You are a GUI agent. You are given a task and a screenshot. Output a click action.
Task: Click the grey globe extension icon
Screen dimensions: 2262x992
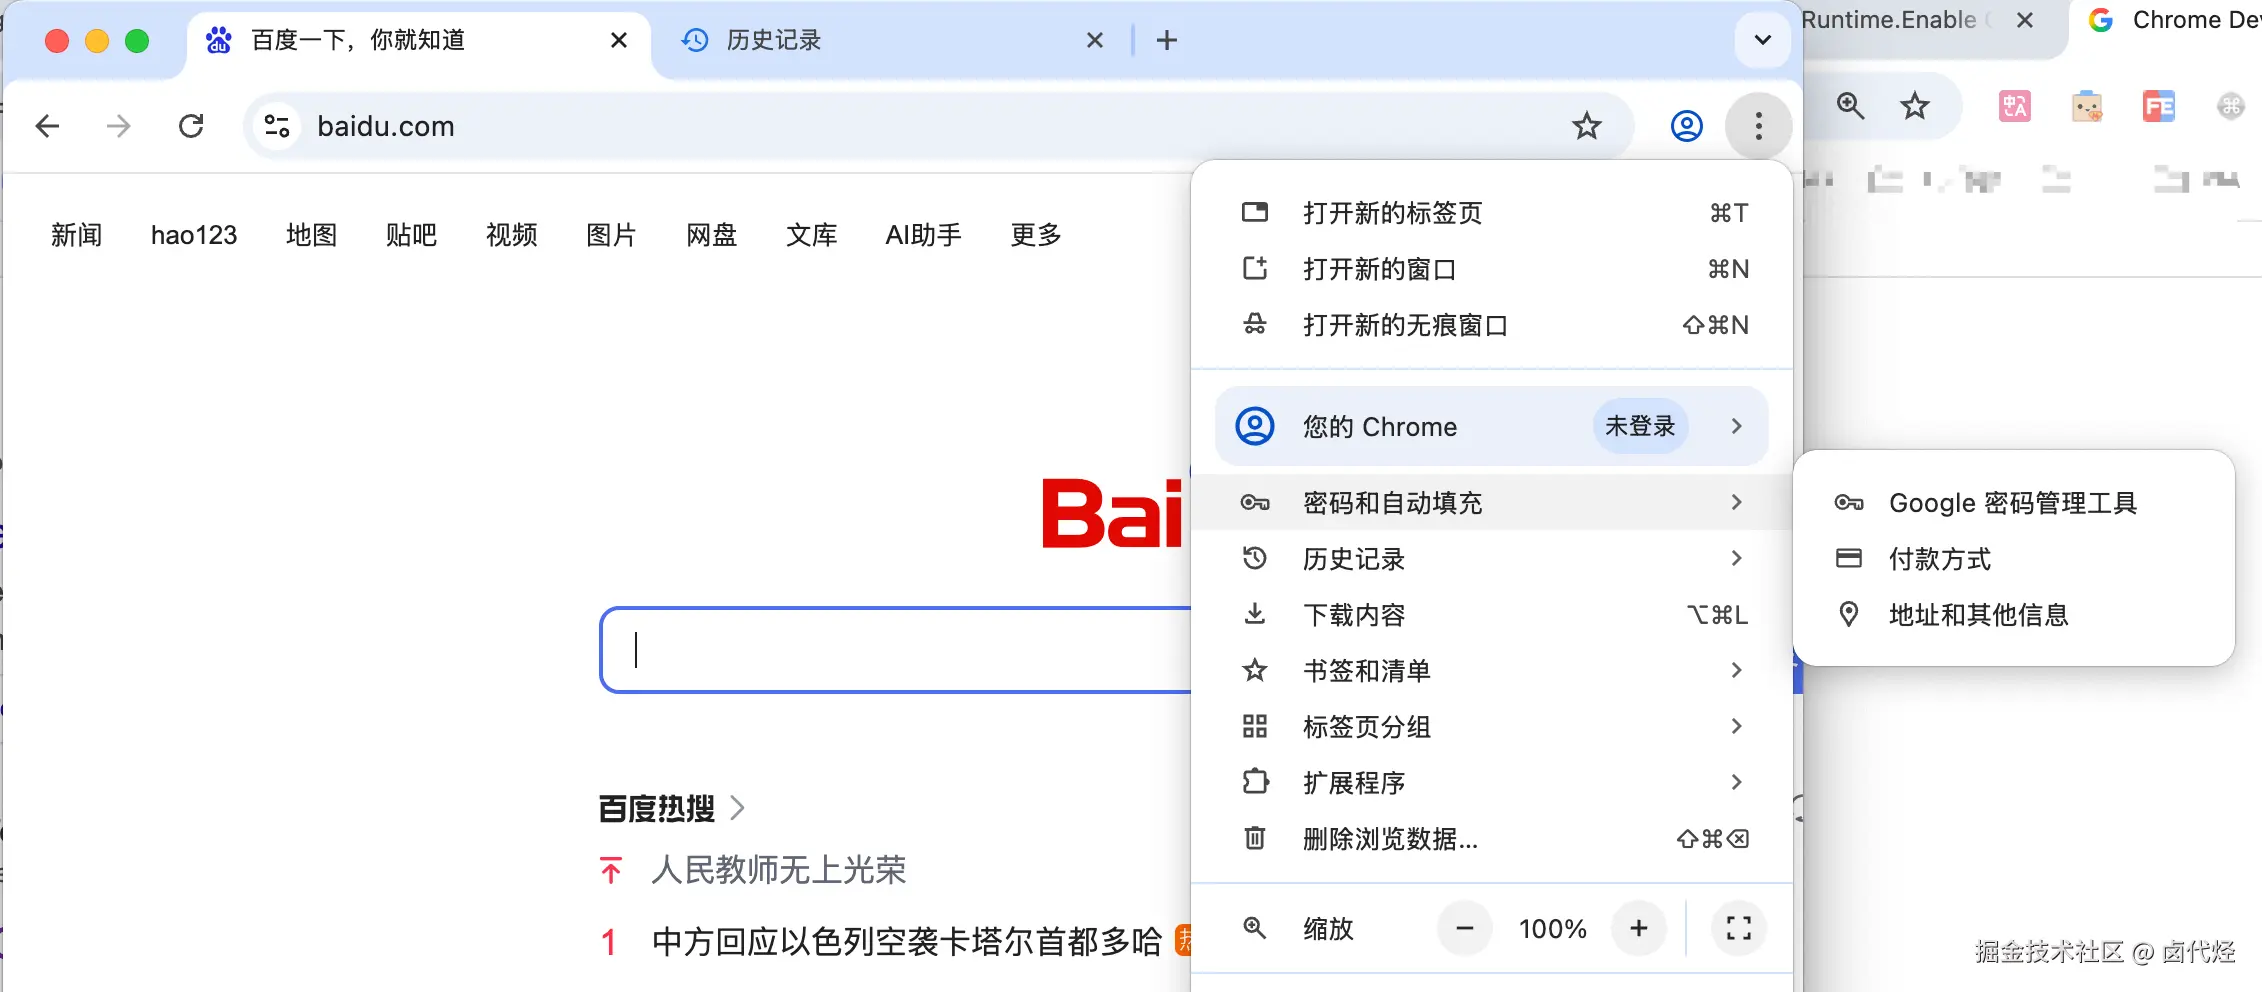(x=2231, y=105)
